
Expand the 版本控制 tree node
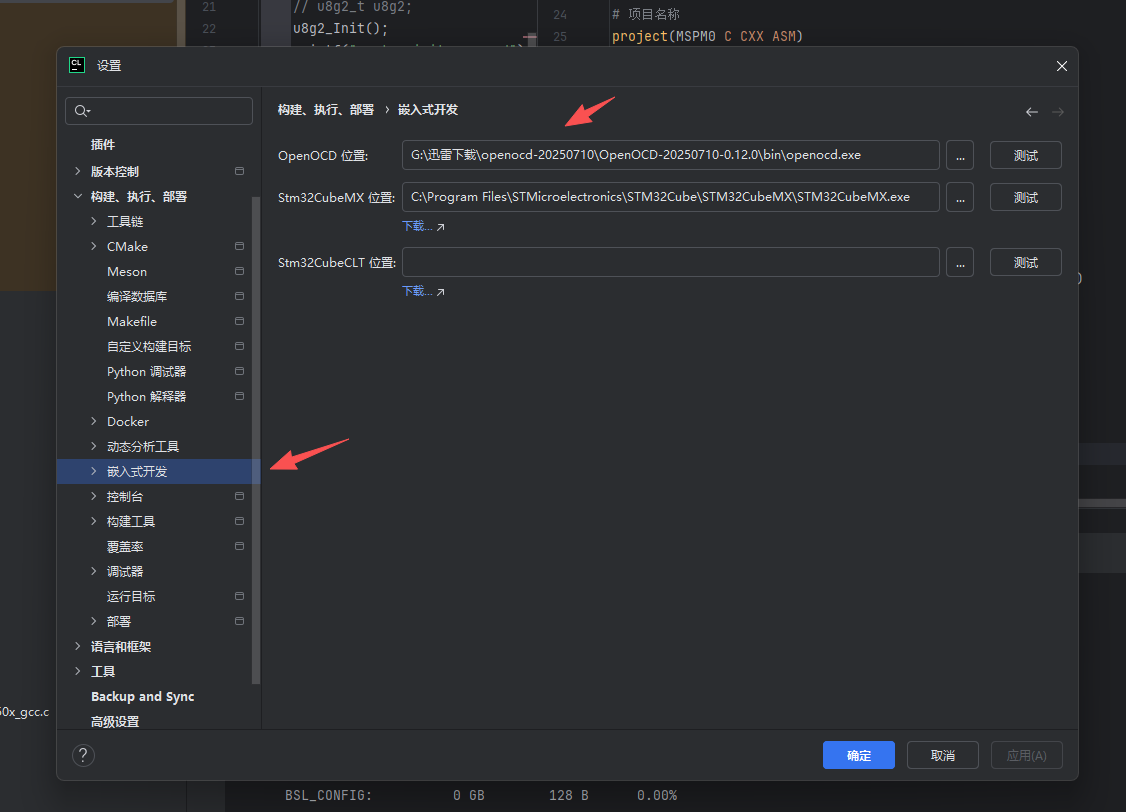(x=78, y=172)
